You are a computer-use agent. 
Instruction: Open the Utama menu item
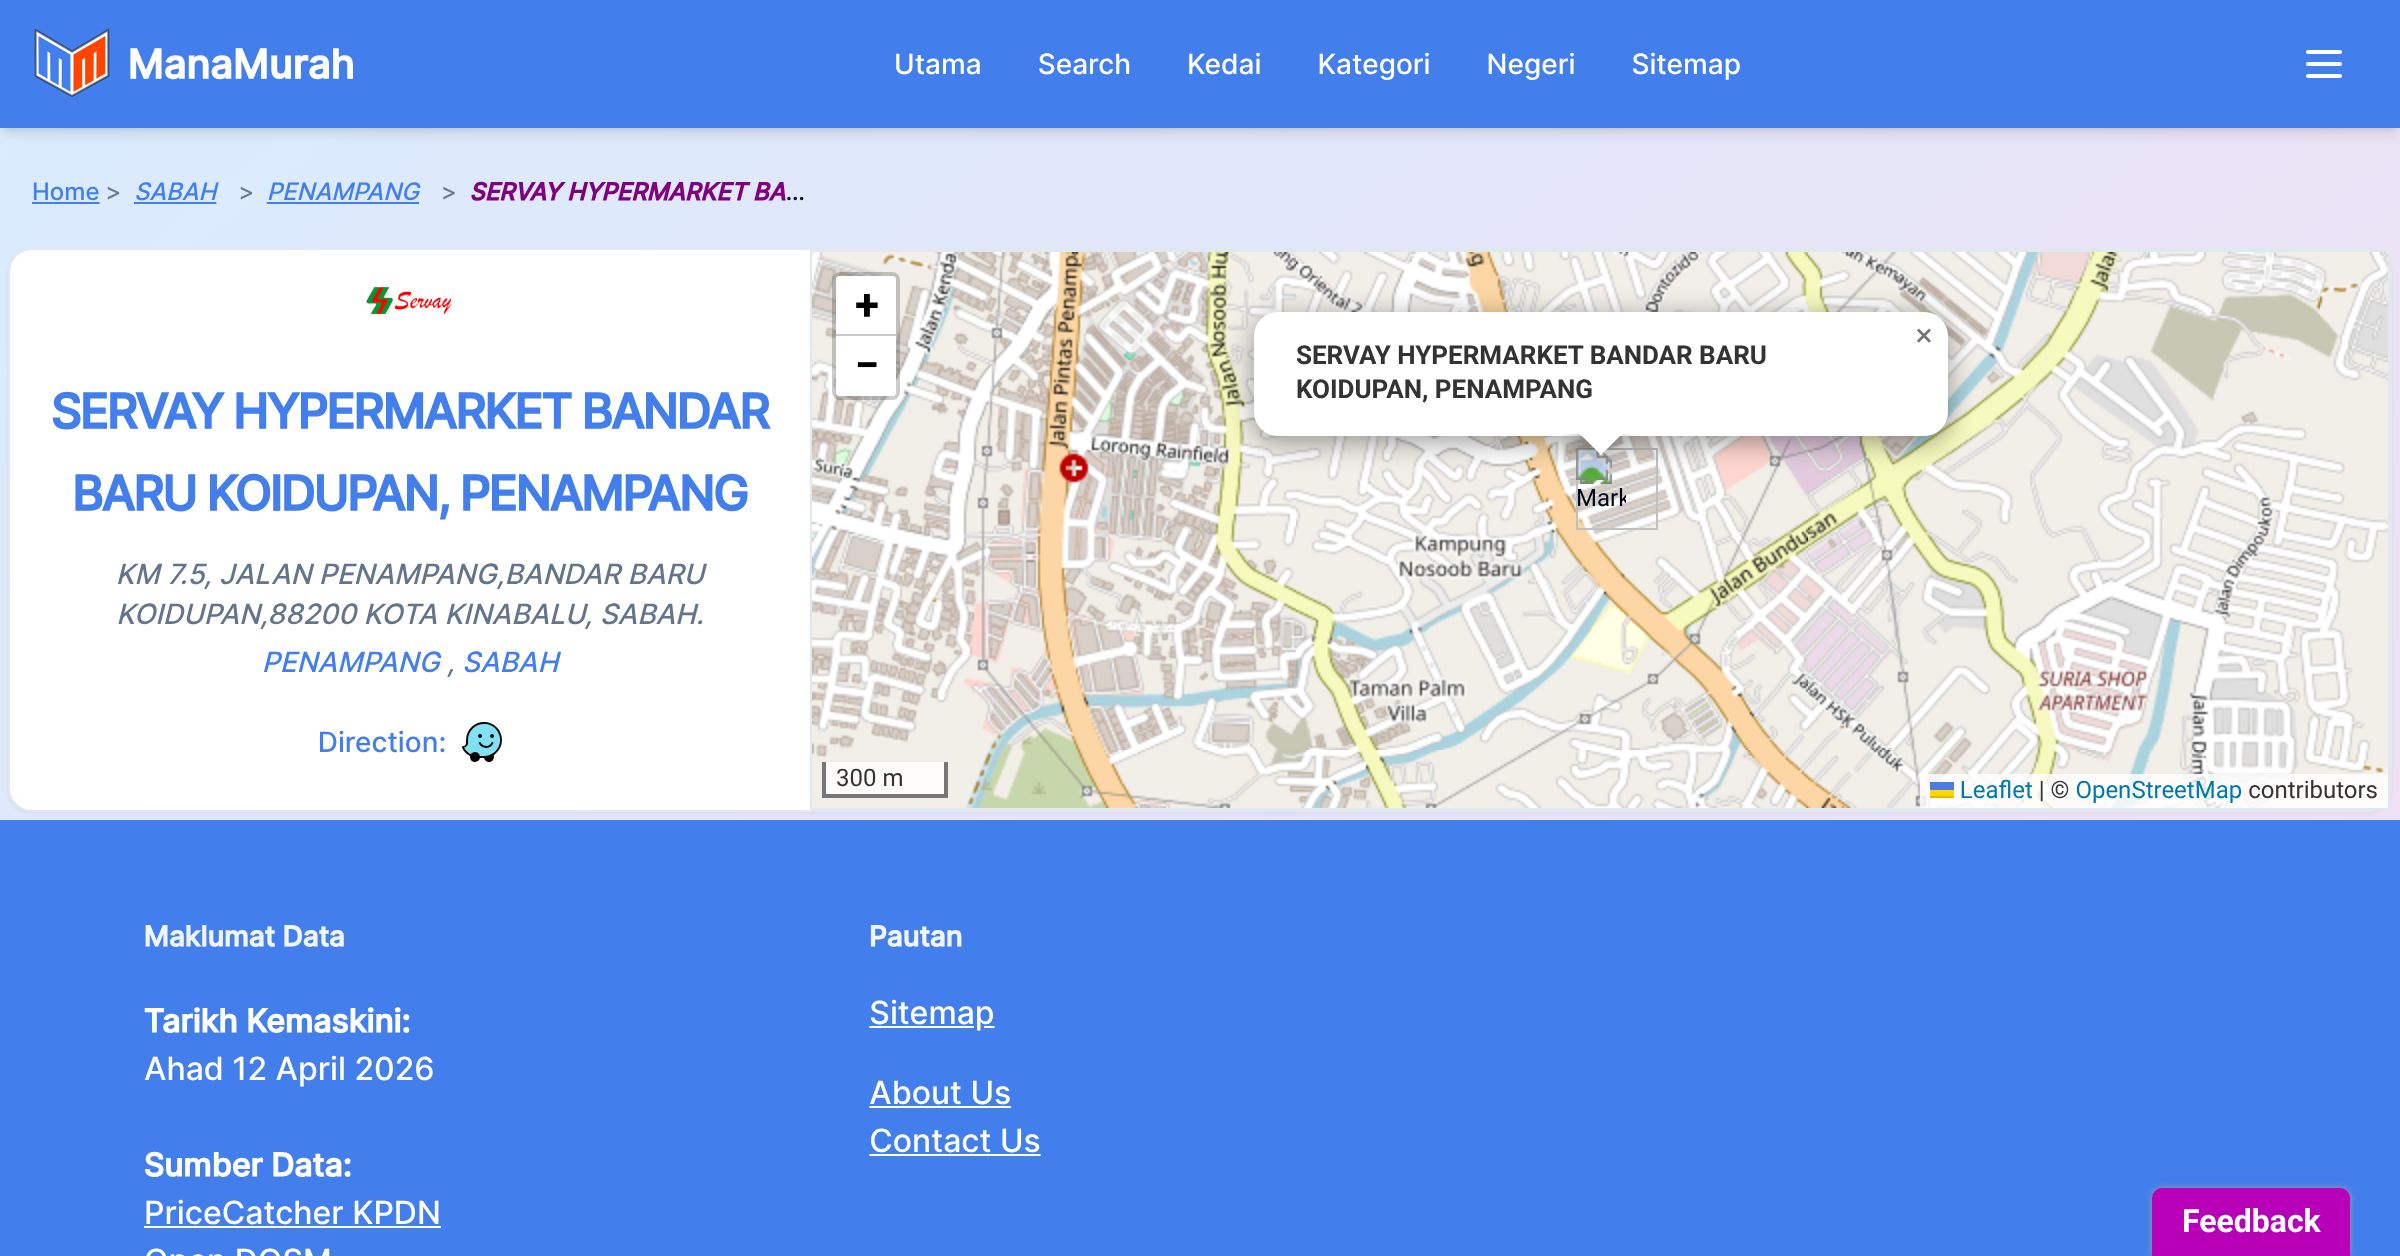937,64
